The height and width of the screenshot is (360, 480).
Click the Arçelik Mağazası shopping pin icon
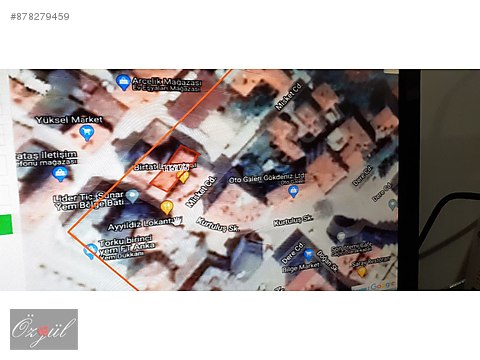click(123, 82)
